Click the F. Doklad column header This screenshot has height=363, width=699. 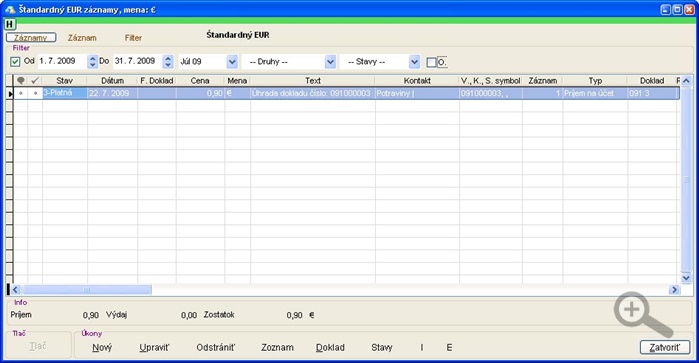coord(157,81)
